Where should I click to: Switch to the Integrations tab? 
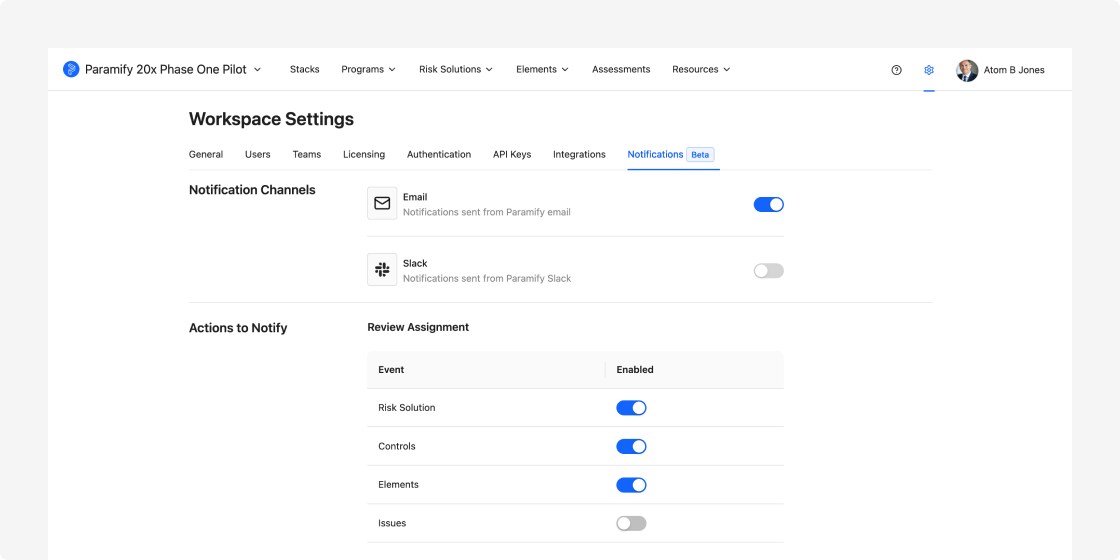[x=579, y=154]
